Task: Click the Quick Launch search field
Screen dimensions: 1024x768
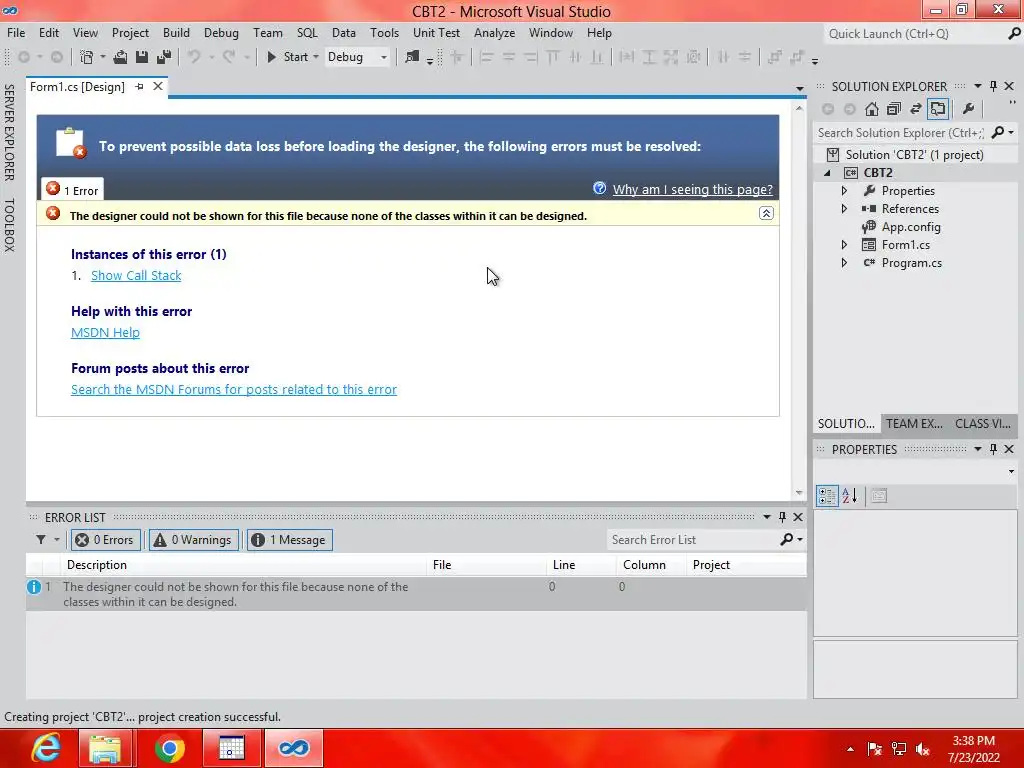Action: point(914,33)
